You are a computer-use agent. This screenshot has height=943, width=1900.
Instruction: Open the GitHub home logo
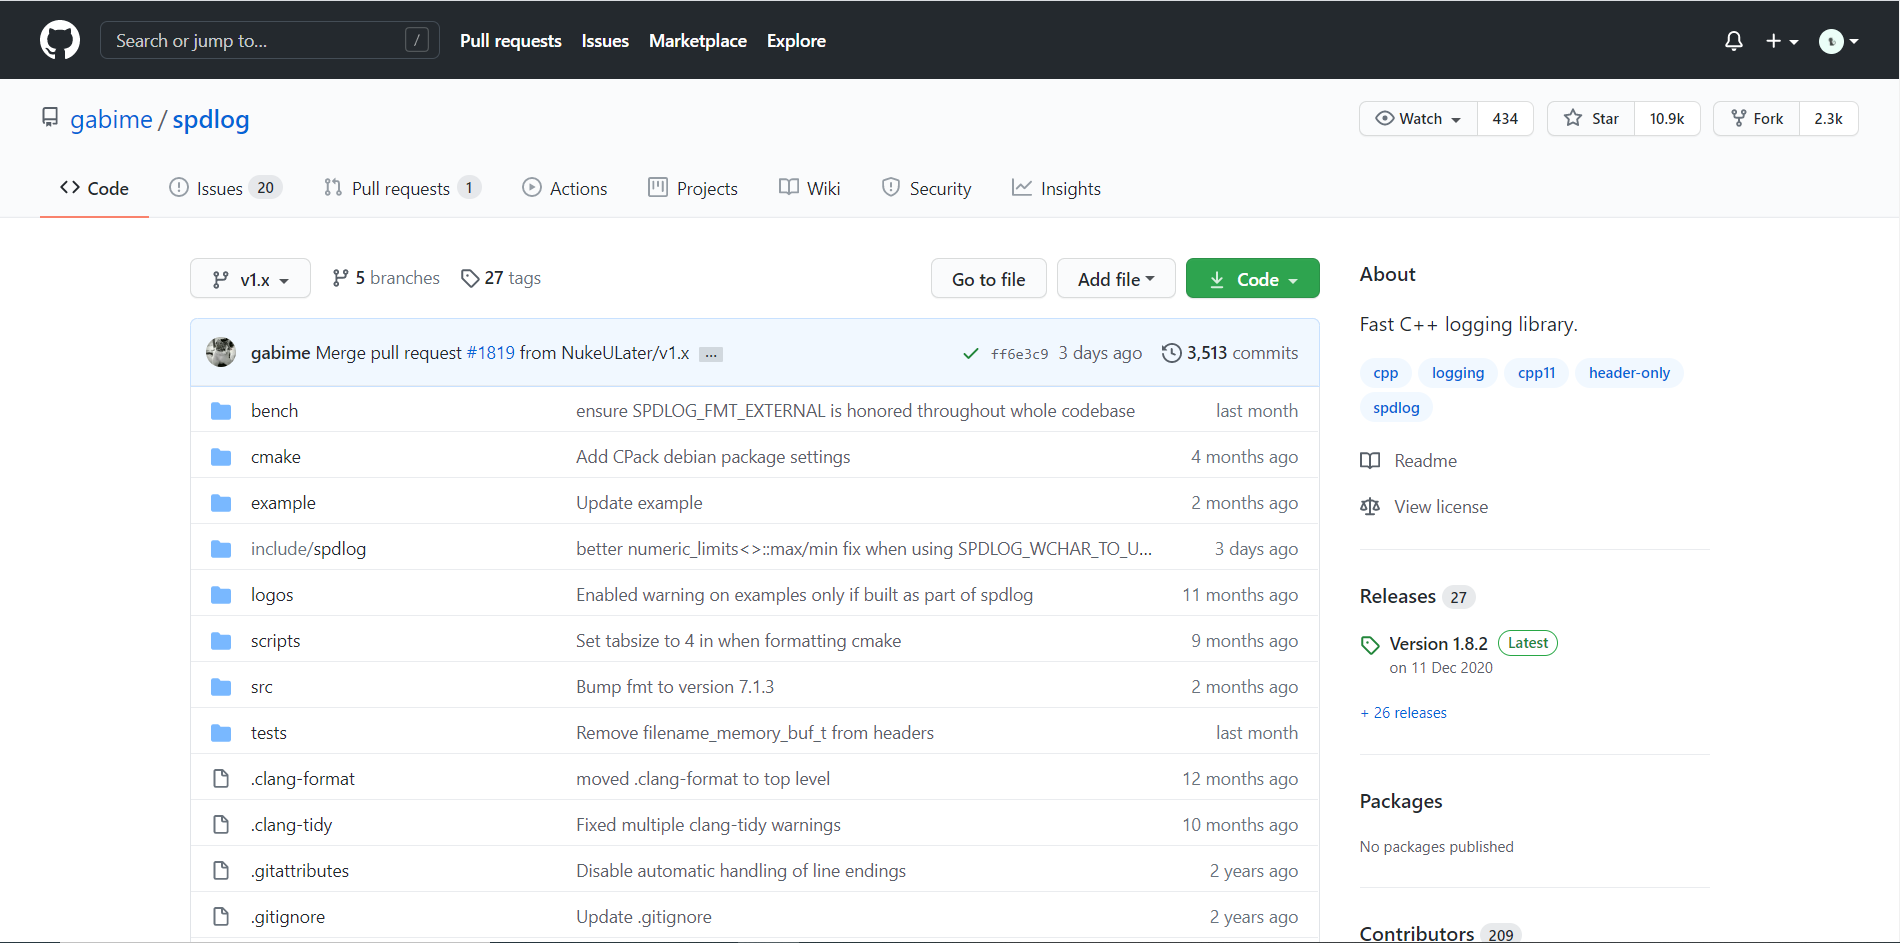point(60,40)
